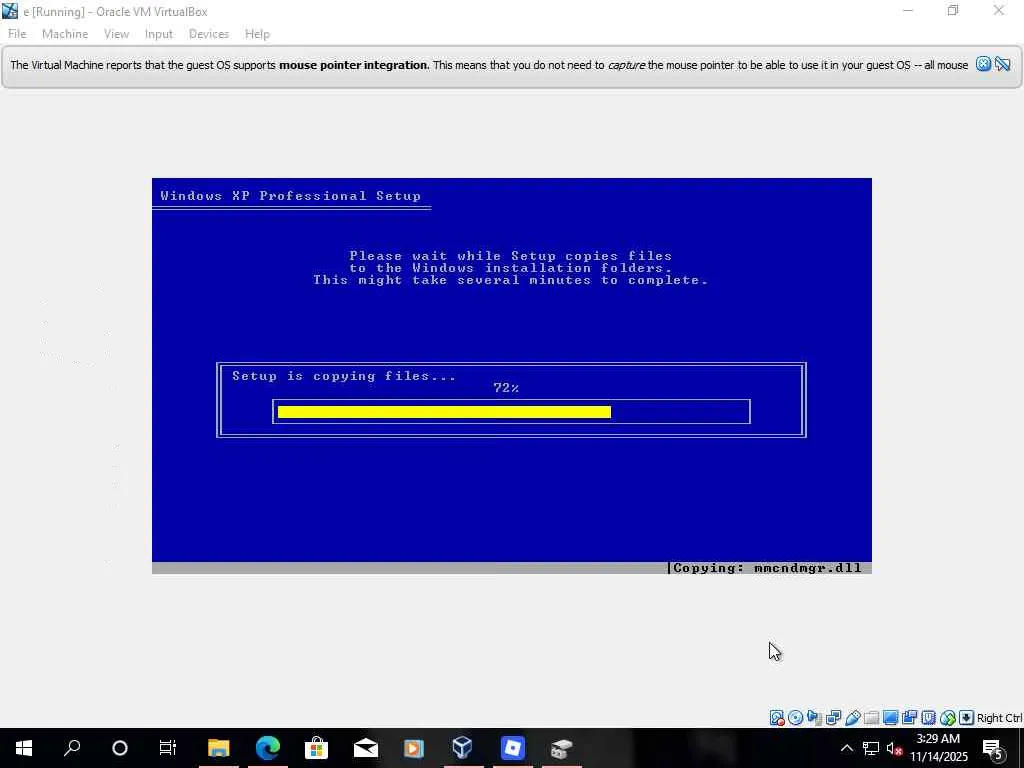Image resolution: width=1024 pixels, height=768 pixels.
Task: Open the Help menu
Action: [x=257, y=34]
